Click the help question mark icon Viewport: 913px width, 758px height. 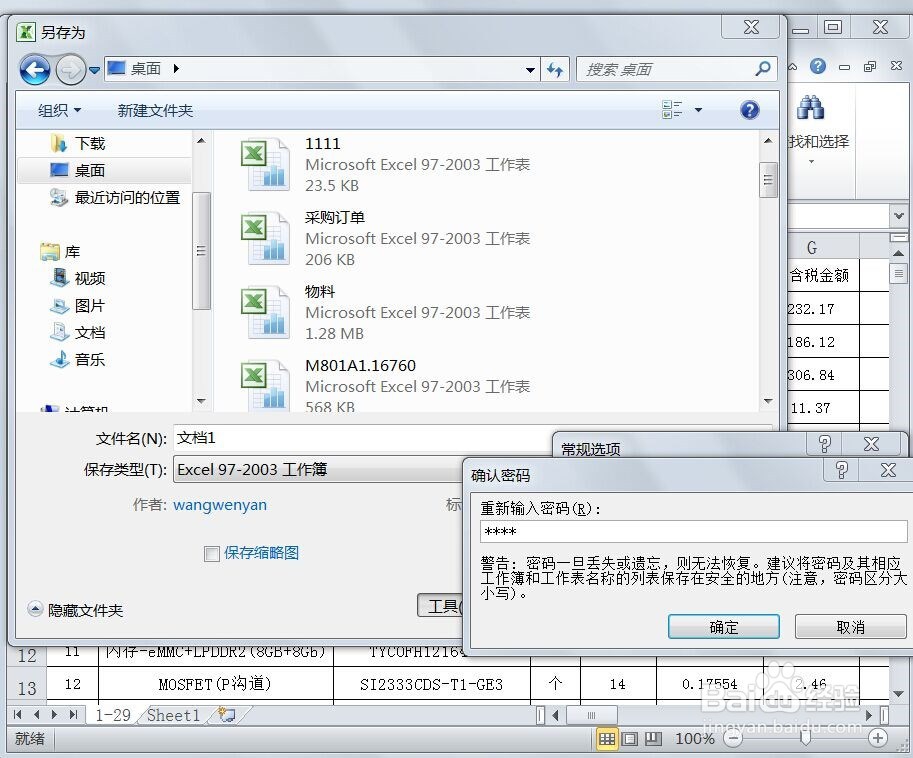pyautogui.click(x=750, y=110)
